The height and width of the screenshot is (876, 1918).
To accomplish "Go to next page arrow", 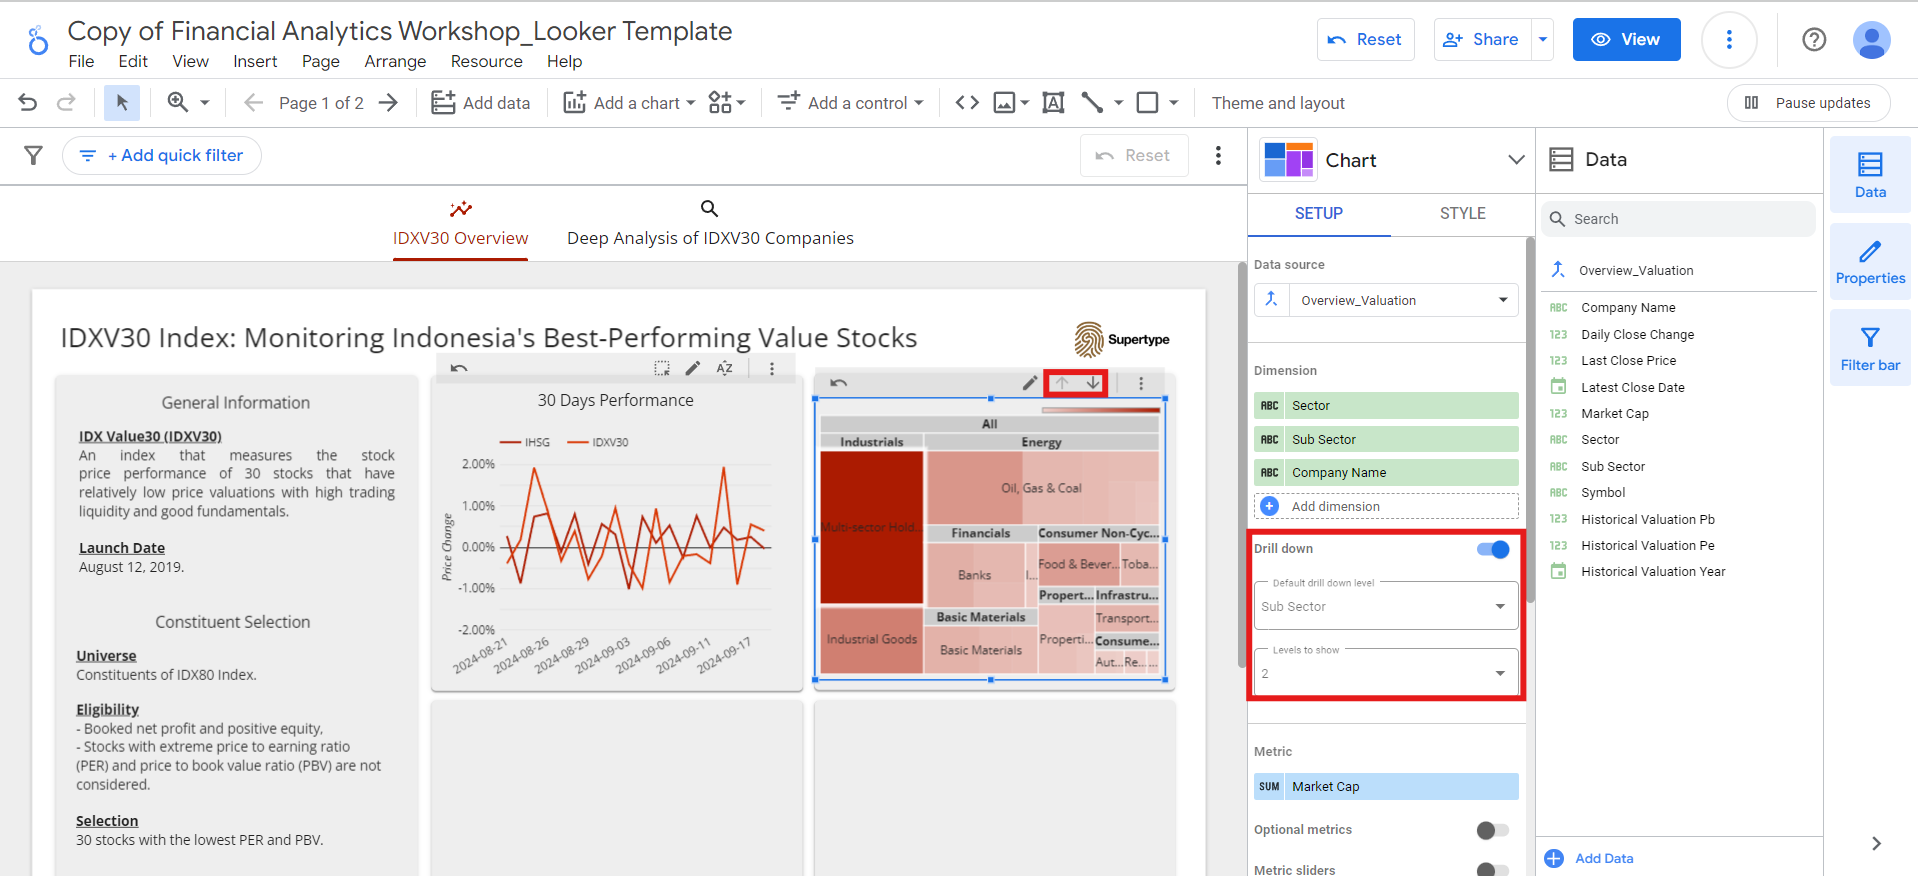I will (389, 103).
